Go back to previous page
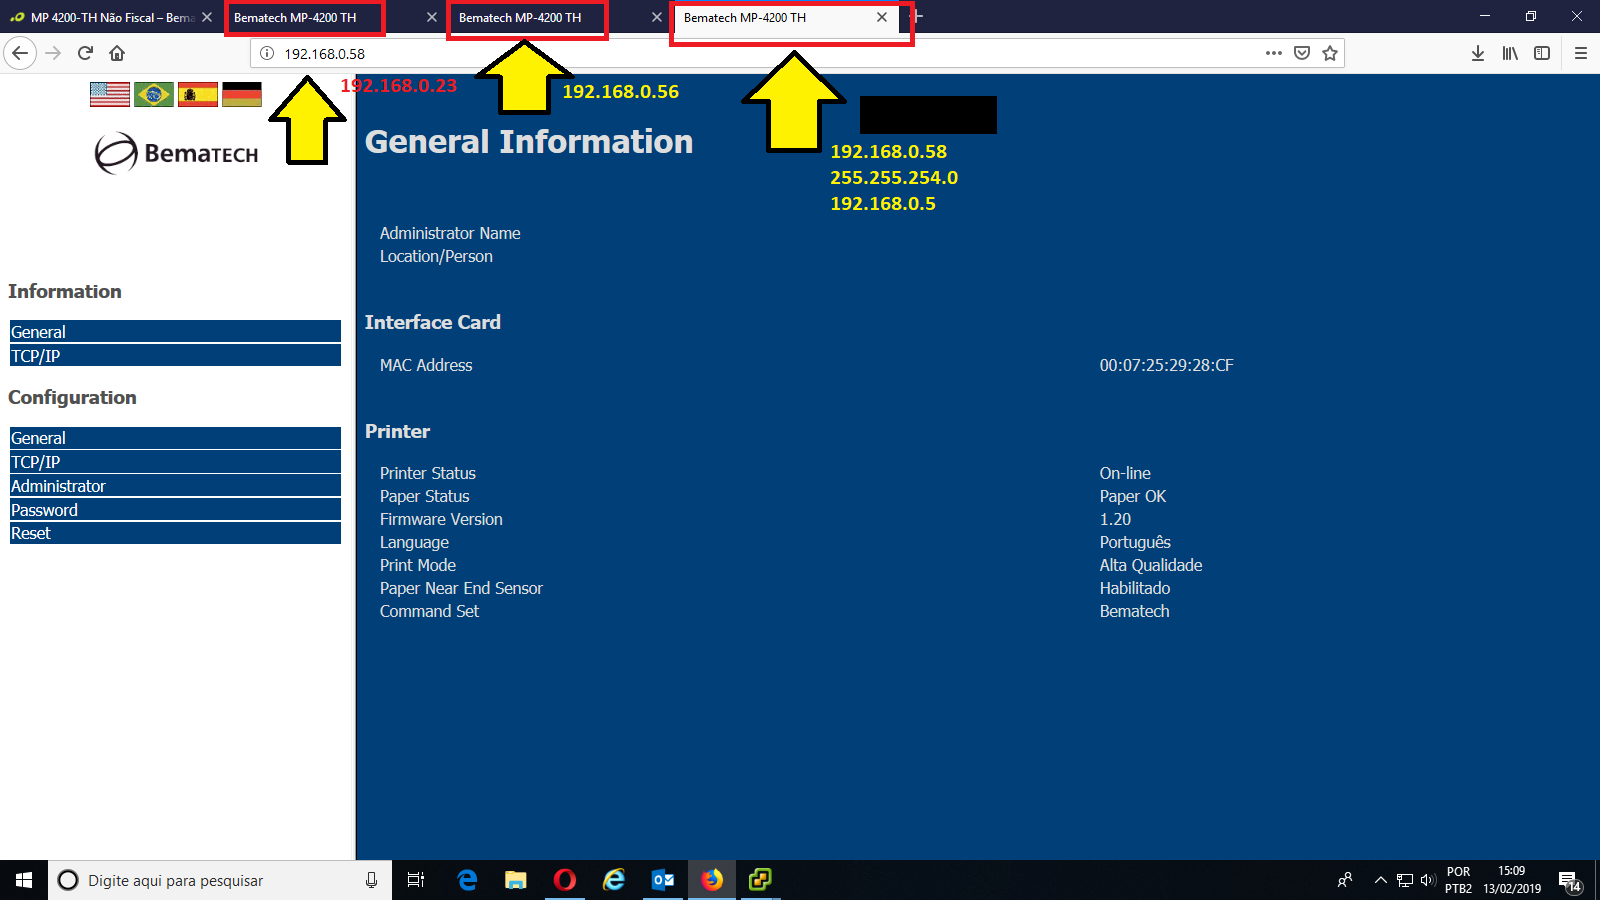Viewport: 1600px width, 900px height. pyautogui.click(x=20, y=53)
